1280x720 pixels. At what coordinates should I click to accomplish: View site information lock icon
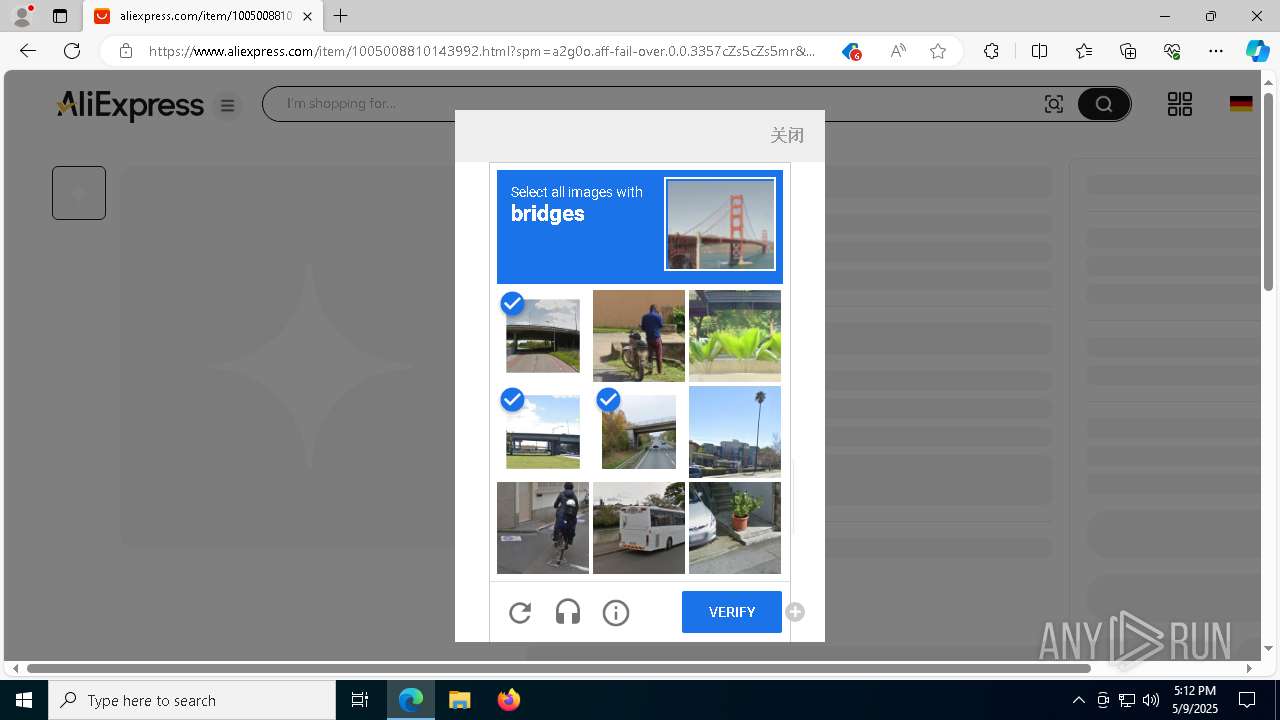click(x=126, y=51)
